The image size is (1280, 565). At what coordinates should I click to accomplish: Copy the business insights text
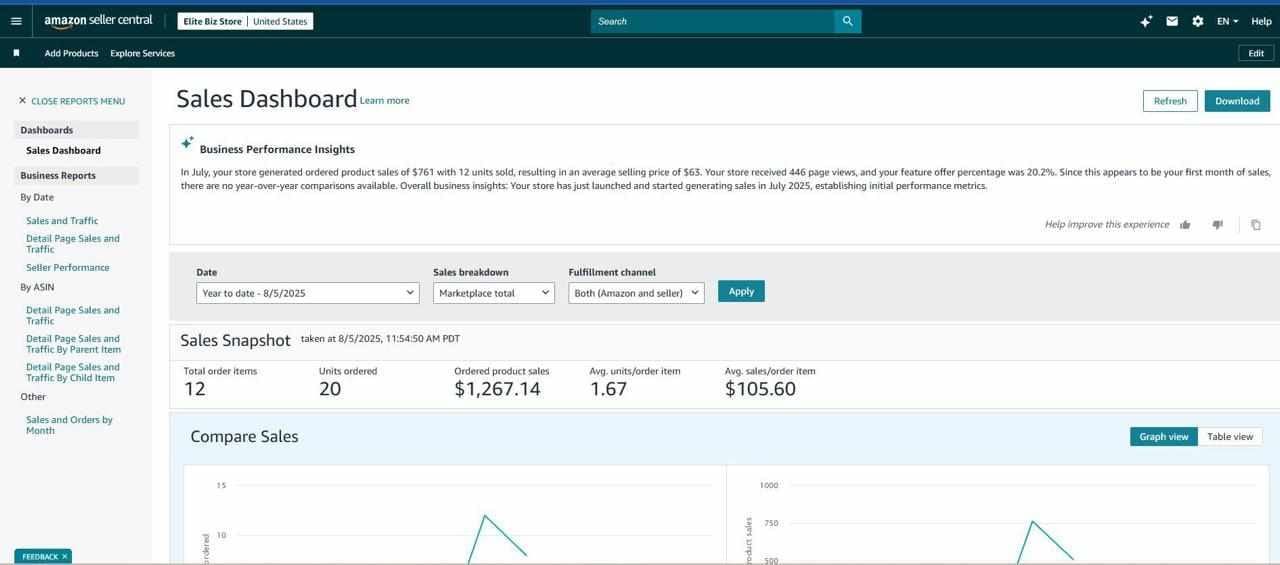[1256, 225]
